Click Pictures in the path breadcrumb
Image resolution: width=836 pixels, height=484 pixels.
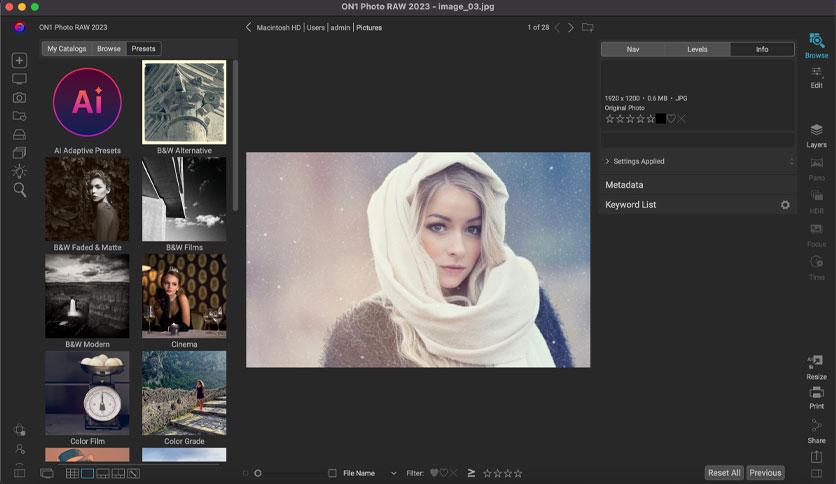(369, 27)
